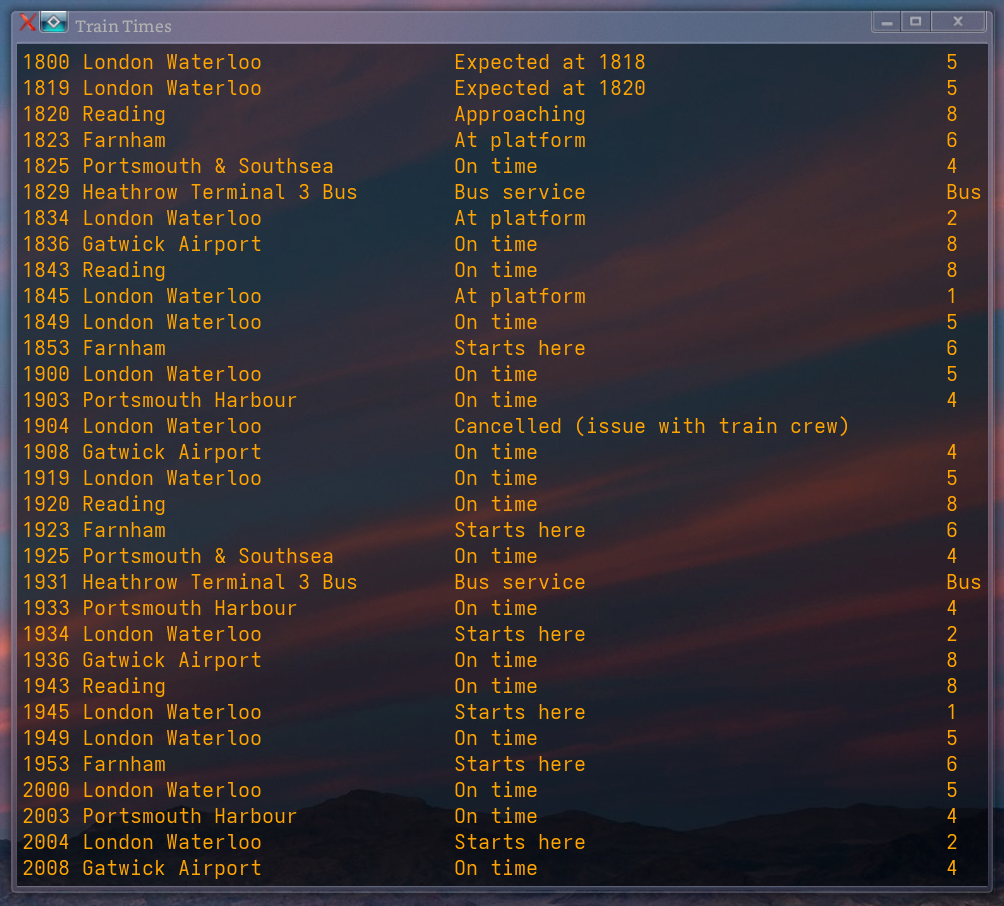This screenshot has height=906, width=1004.
Task: Click the Train Times window title
Action: pos(124,26)
